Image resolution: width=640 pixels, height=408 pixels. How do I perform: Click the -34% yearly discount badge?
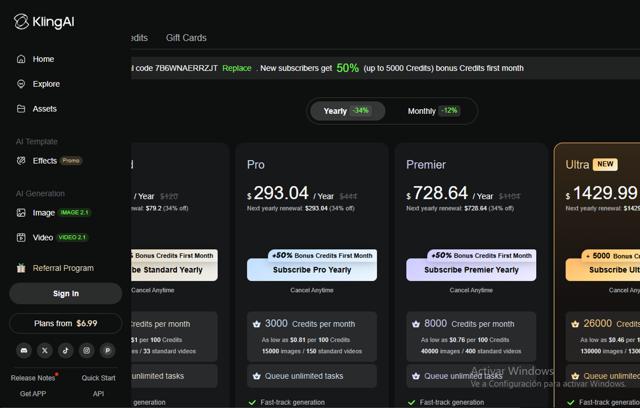click(361, 111)
